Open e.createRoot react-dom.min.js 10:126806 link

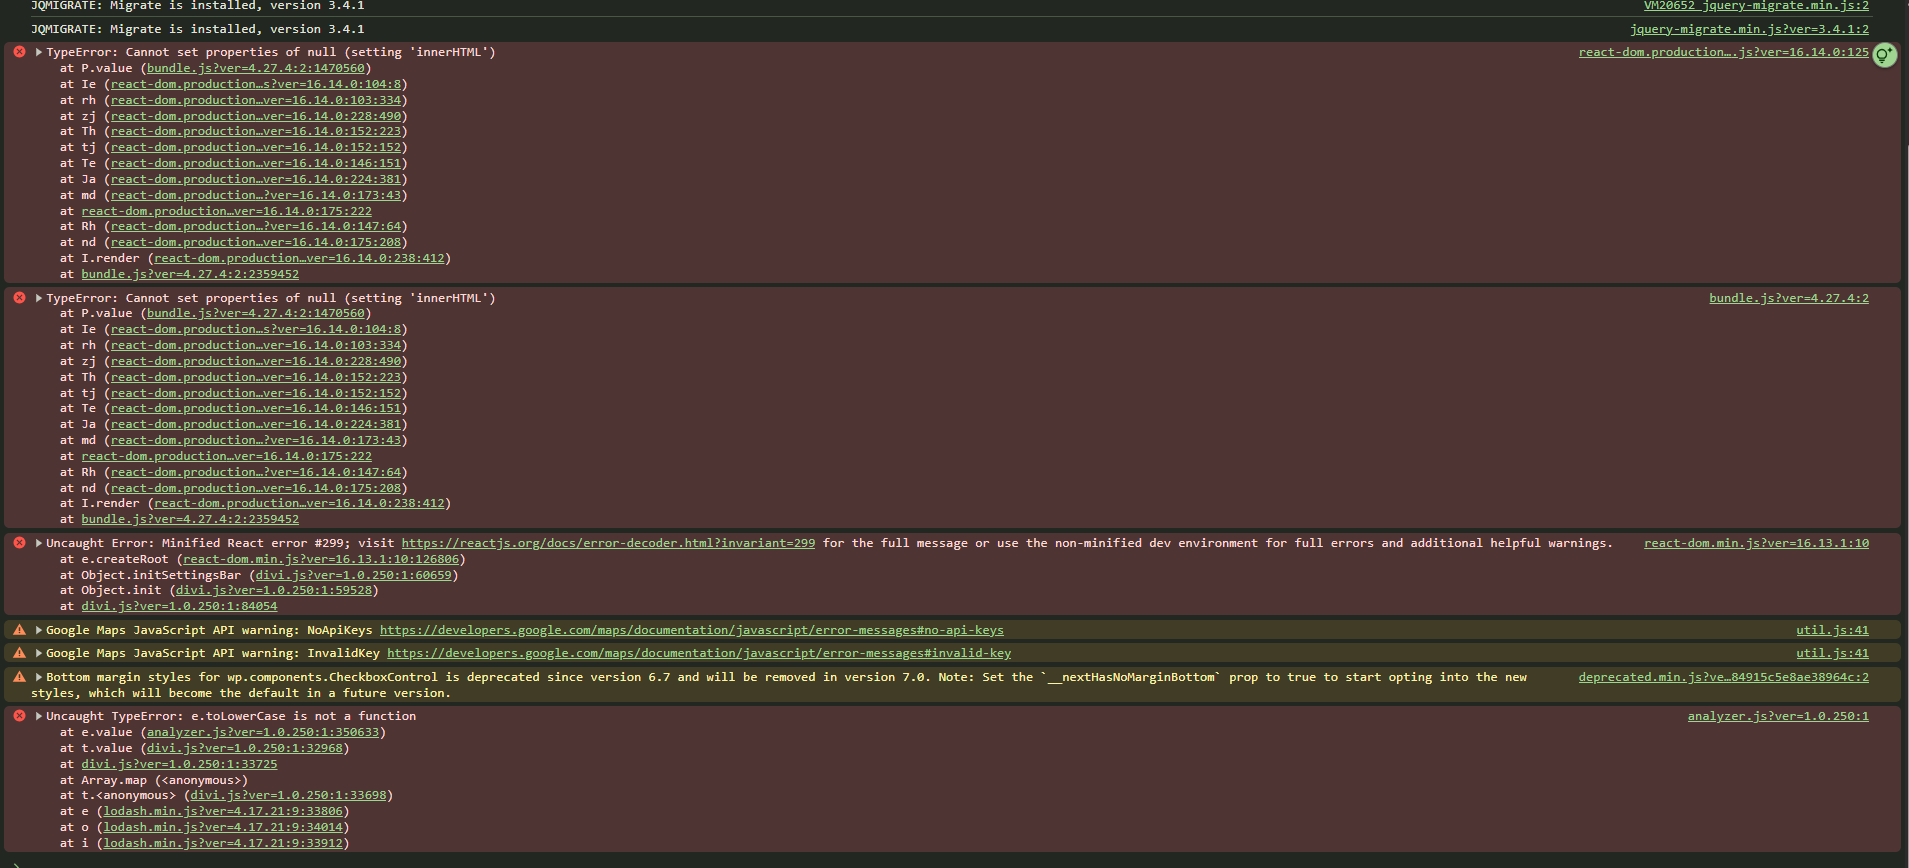click(321, 559)
